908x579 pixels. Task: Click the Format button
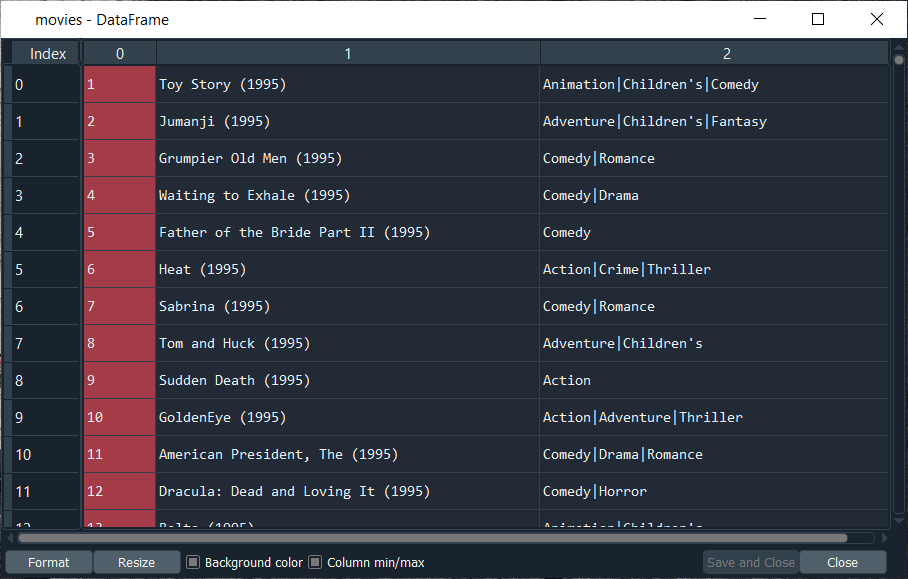pyautogui.click(x=48, y=562)
